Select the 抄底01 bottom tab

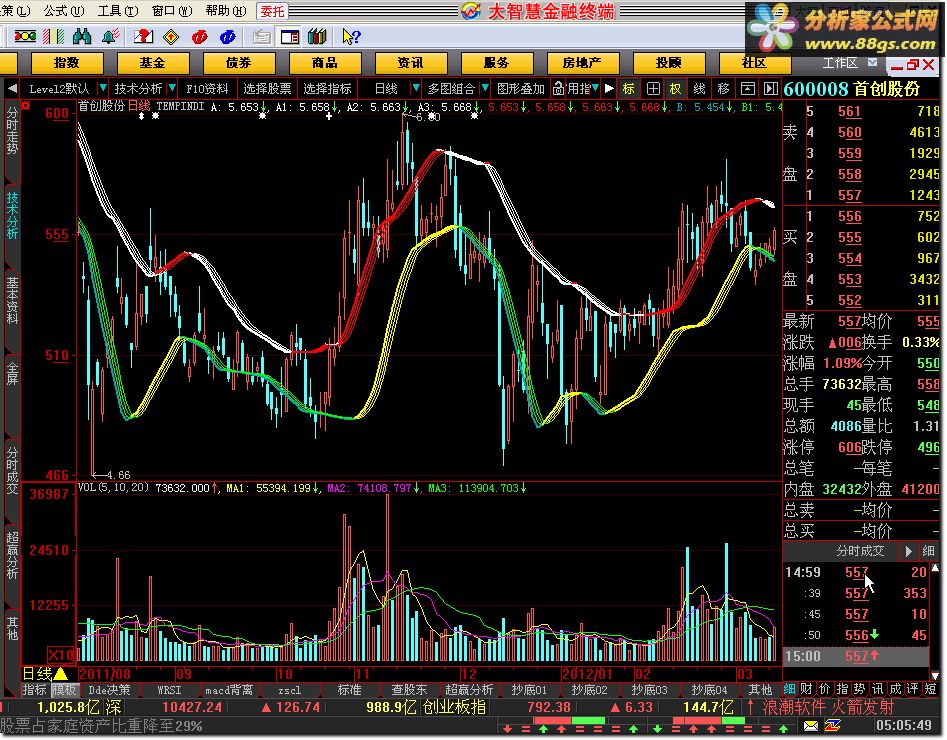tap(529, 690)
